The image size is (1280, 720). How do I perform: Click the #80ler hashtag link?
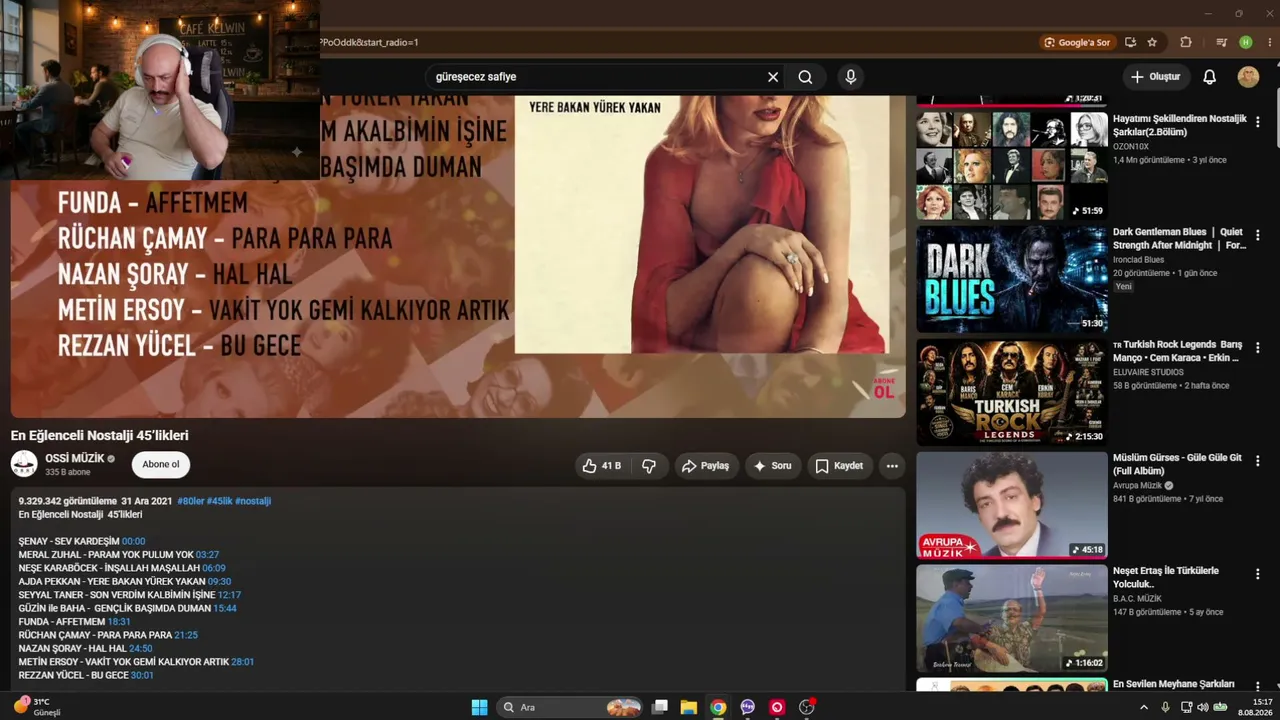[191, 501]
